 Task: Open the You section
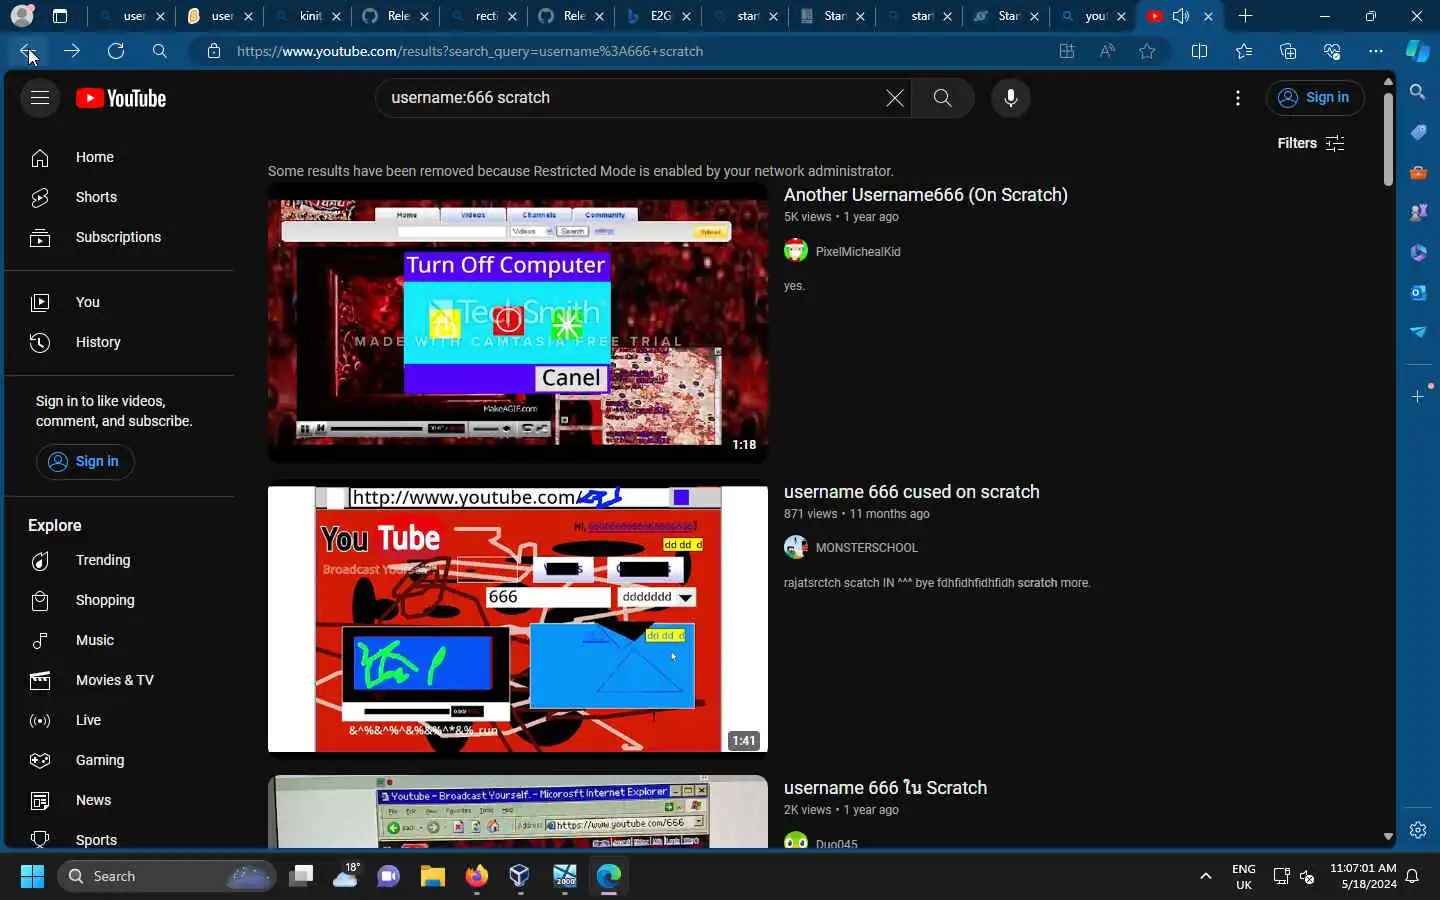120,302
